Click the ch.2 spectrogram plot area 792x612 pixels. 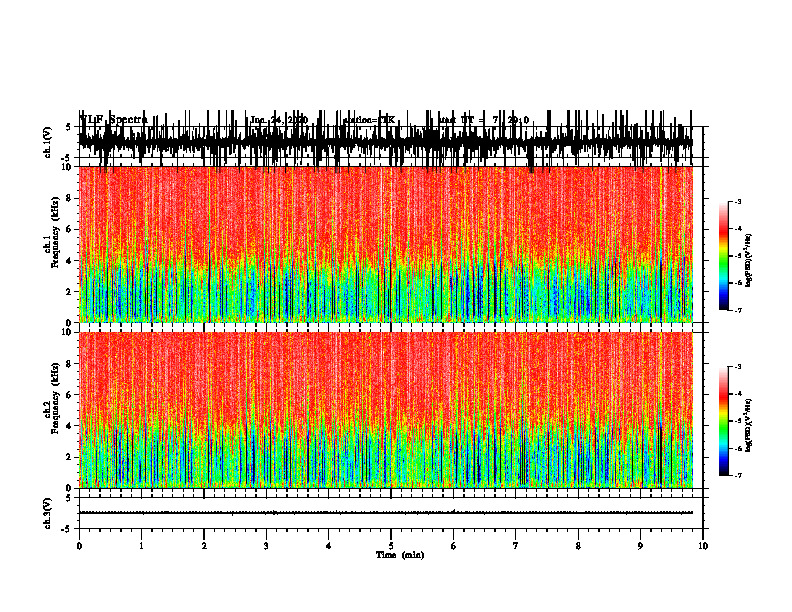point(386,410)
